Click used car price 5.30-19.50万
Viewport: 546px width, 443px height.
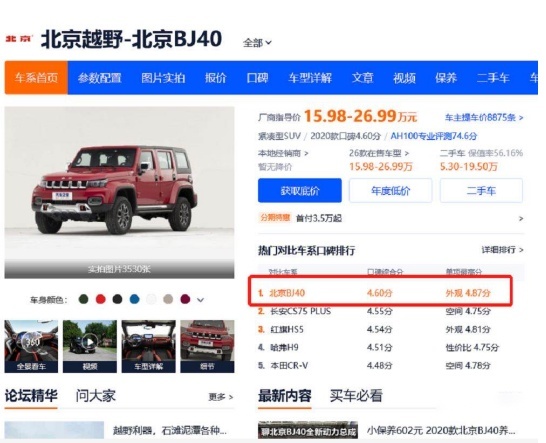click(x=468, y=166)
